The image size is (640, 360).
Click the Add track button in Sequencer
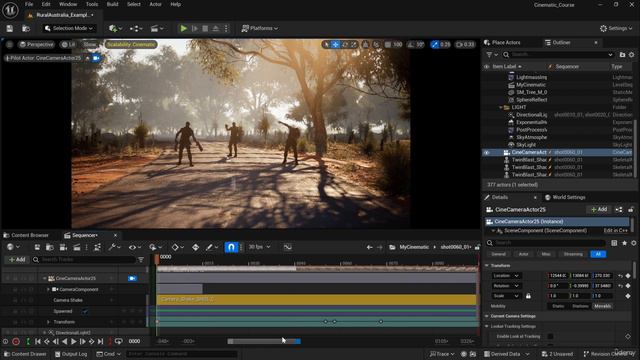(x=17, y=260)
